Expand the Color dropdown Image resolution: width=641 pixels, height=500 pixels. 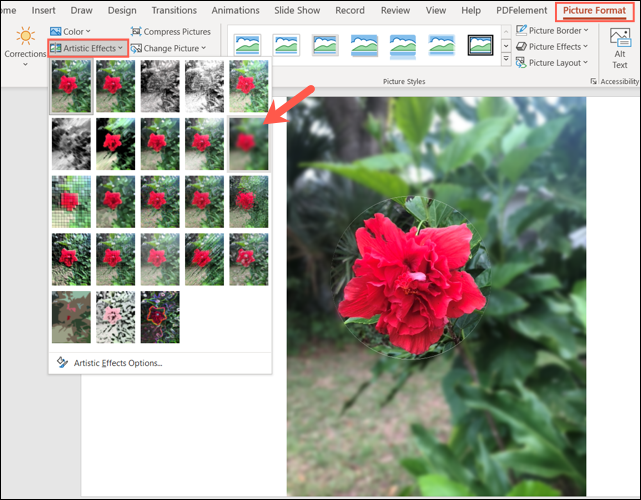click(x=69, y=32)
